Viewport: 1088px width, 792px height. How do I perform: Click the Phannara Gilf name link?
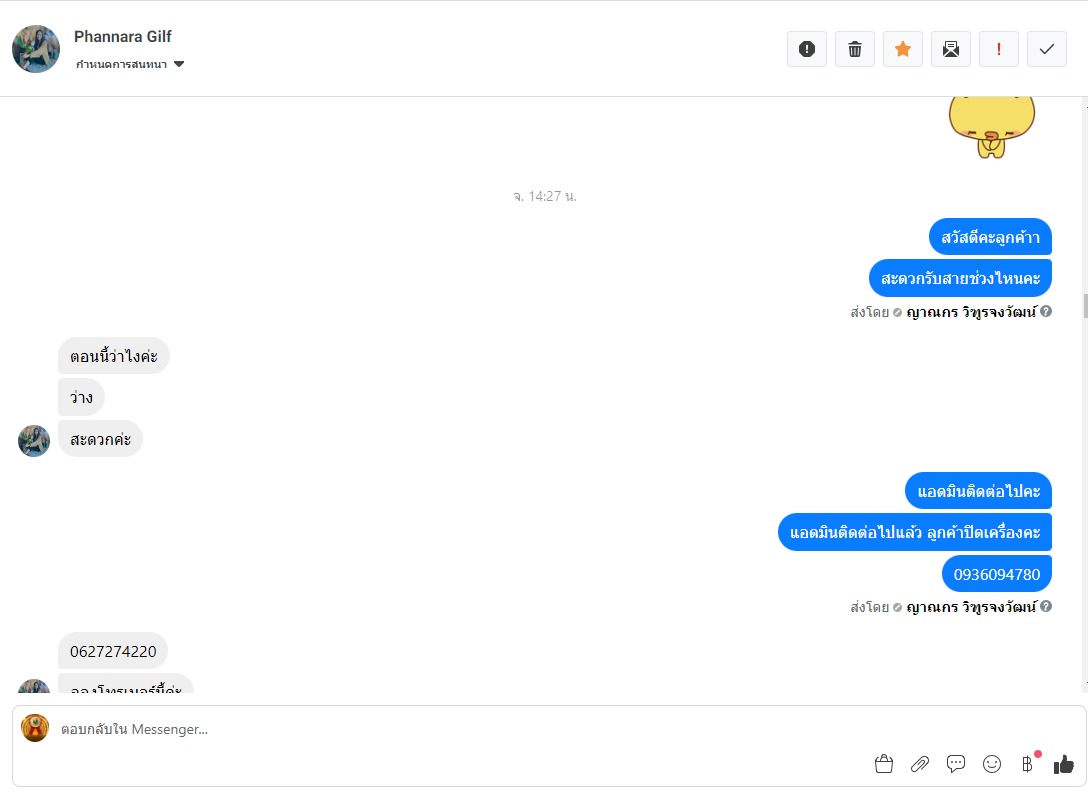pyautogui.click(x=123, y=37)
